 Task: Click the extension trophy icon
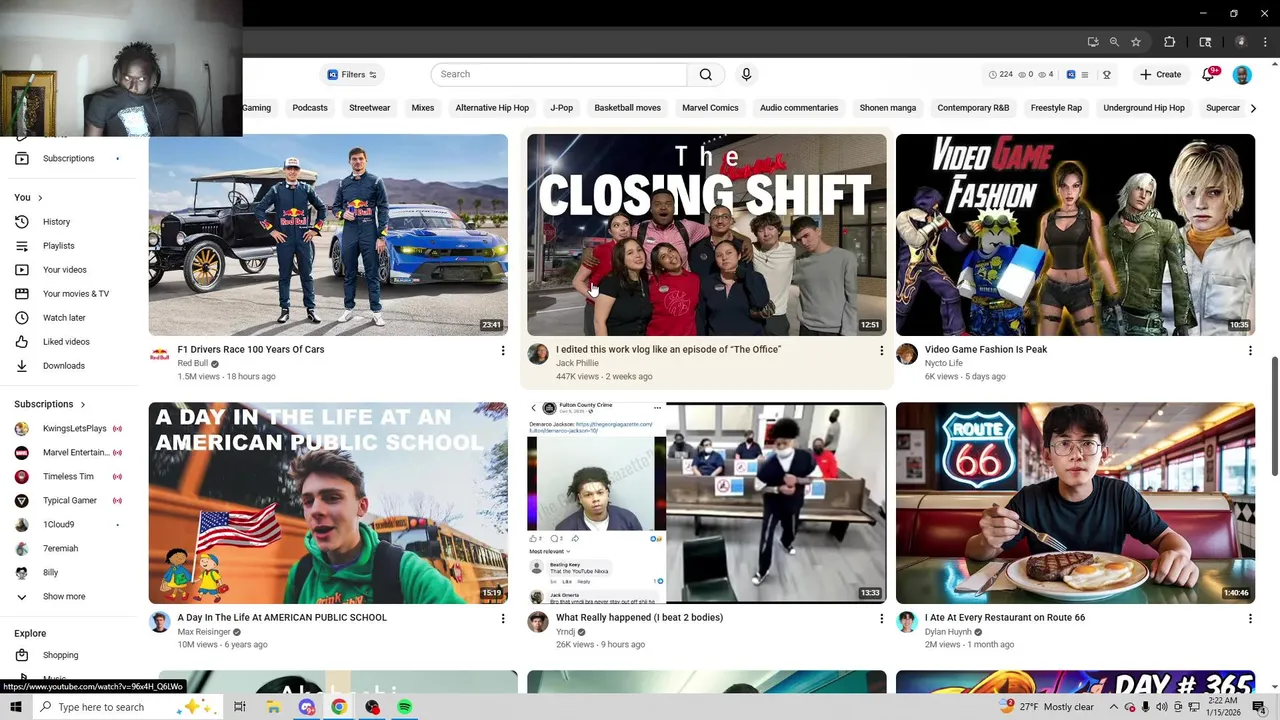click(x=1106, y=75)
